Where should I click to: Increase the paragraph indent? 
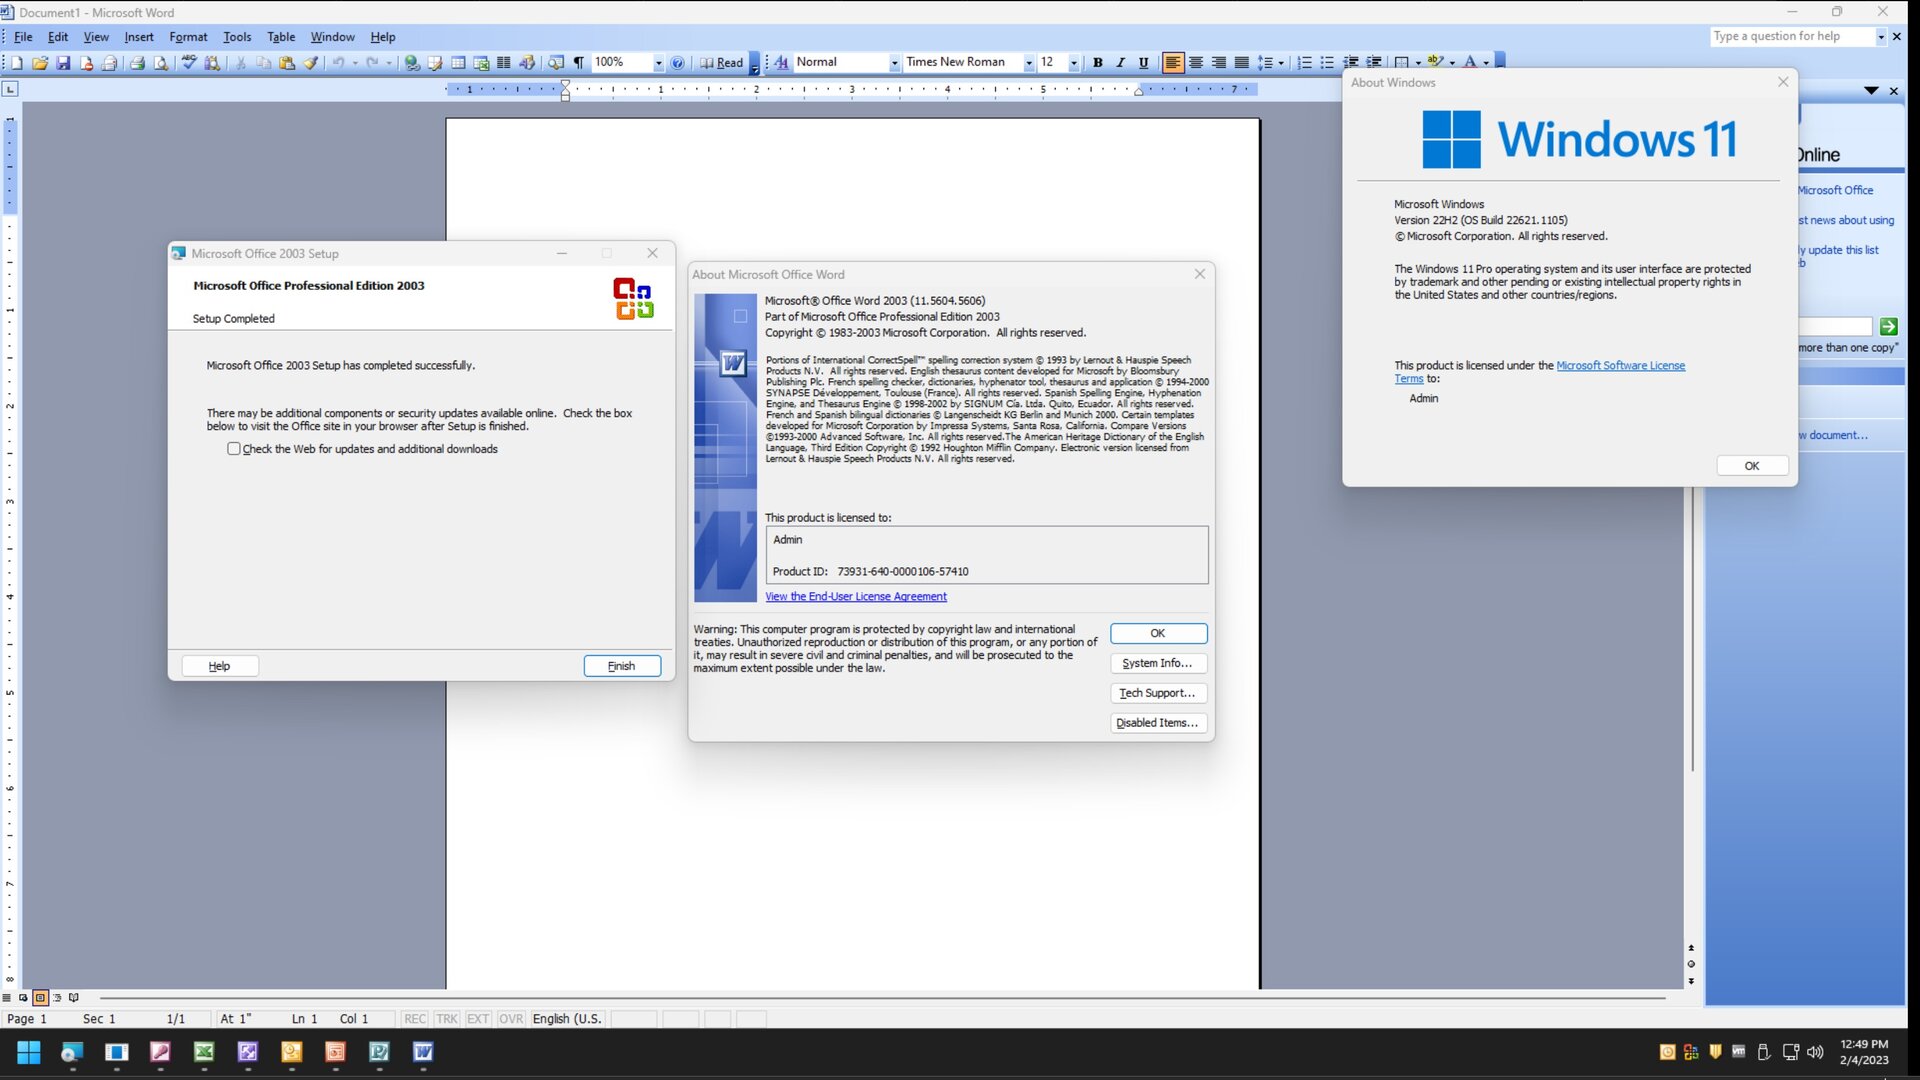pyautogui.click(x=1374, y=63)
